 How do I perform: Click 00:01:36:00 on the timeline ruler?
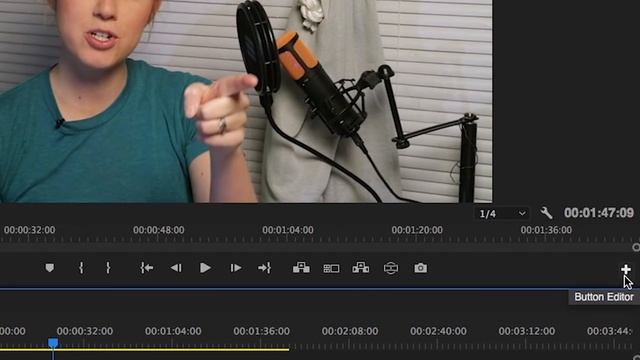click(x=261, y=331)
